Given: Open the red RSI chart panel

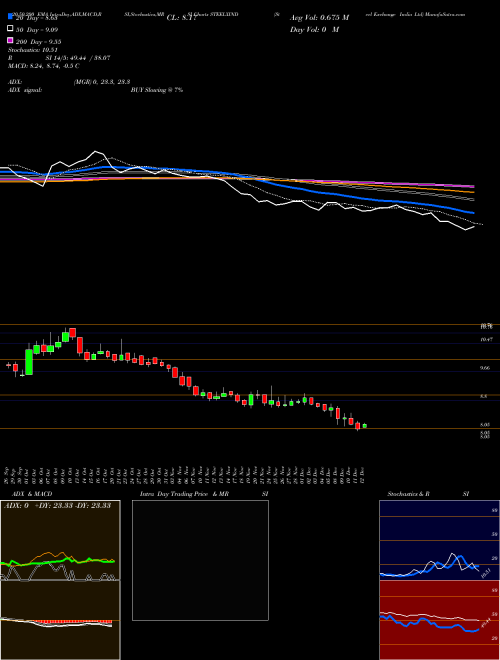Looking at the screenshot, I should click(x=439, y=620).
